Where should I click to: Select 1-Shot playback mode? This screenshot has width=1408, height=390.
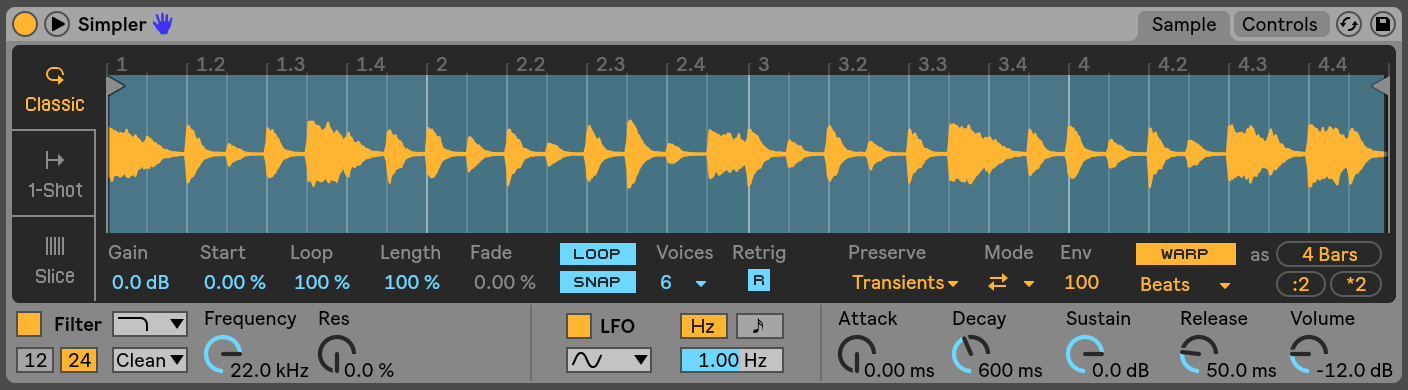pos(54,174)
